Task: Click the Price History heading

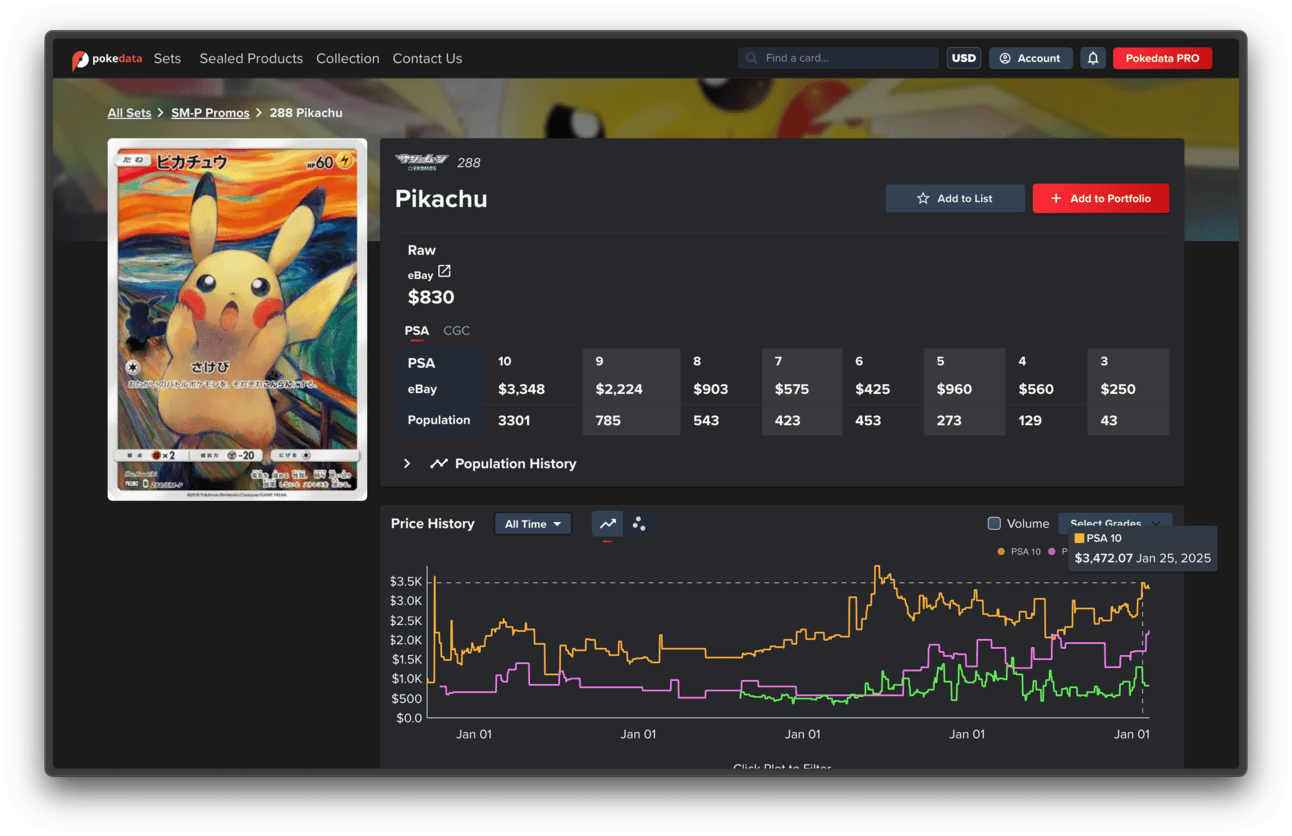Action: (x=432, y=524)
